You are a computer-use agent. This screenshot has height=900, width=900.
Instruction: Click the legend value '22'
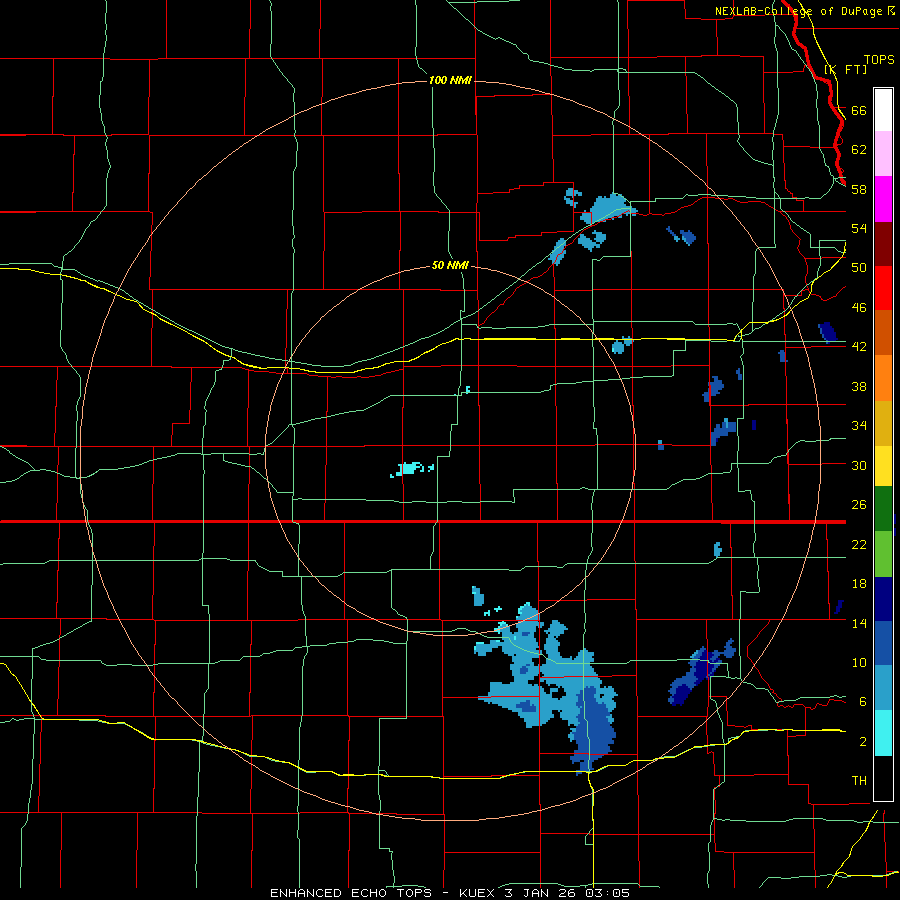(x=859, y=544)
